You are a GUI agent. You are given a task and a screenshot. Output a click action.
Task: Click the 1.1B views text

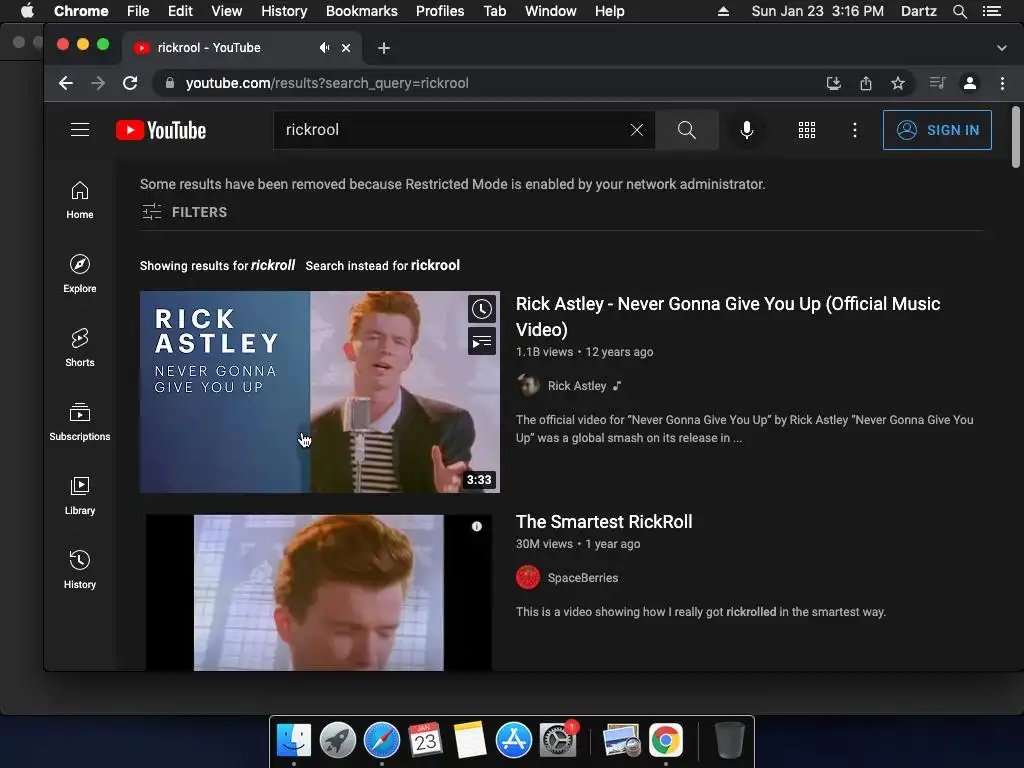[x=545, y=351]
